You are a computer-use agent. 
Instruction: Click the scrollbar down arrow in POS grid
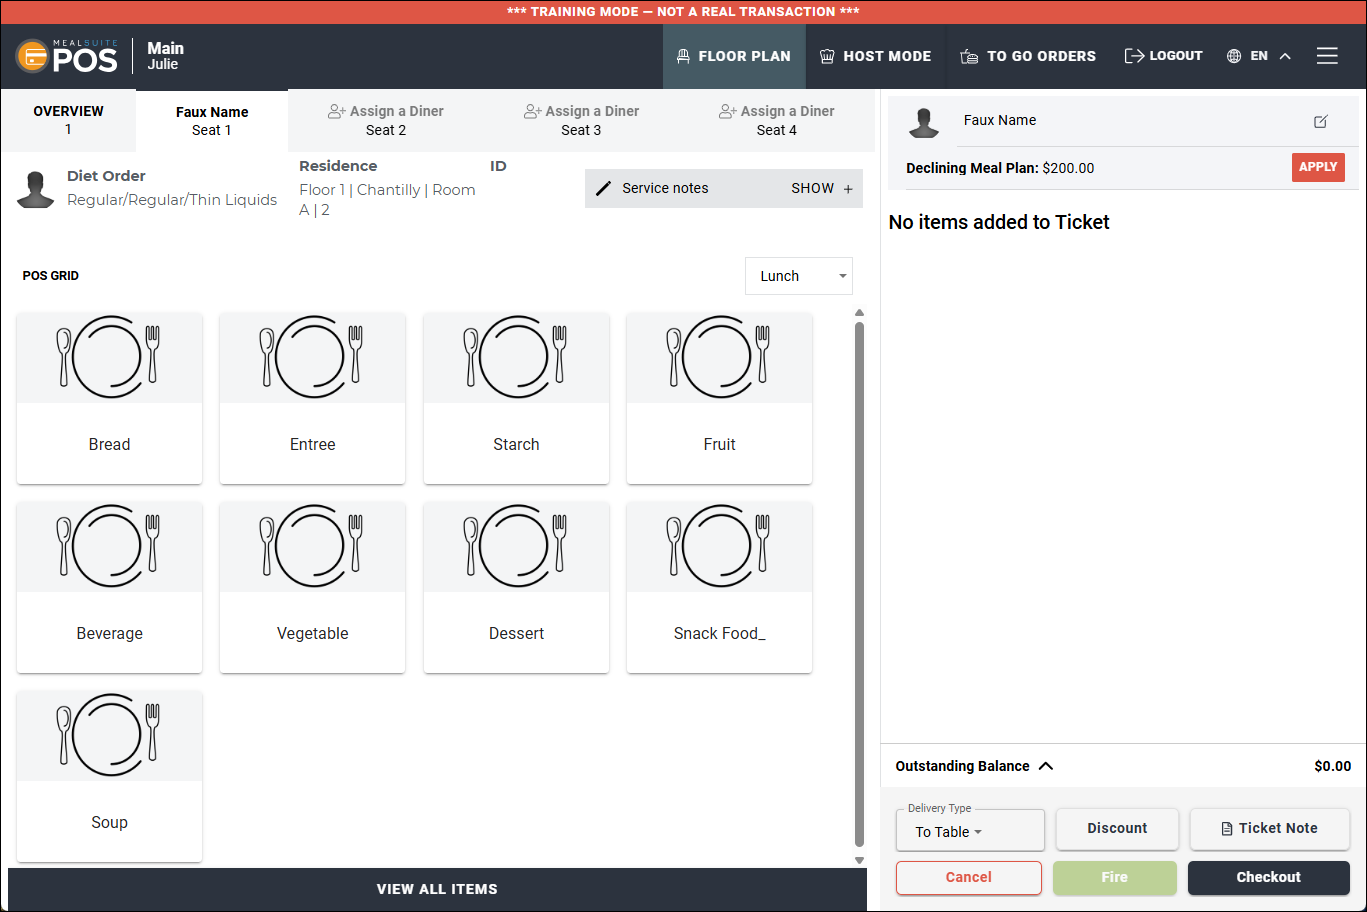click(859, 860)
